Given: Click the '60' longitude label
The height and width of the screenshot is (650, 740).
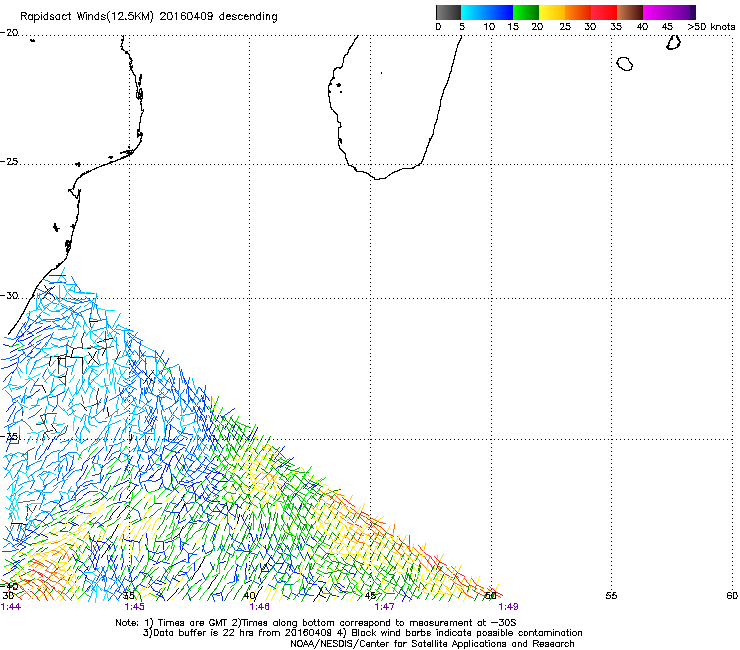Looking at the screenshot, I should click(732, 596).
